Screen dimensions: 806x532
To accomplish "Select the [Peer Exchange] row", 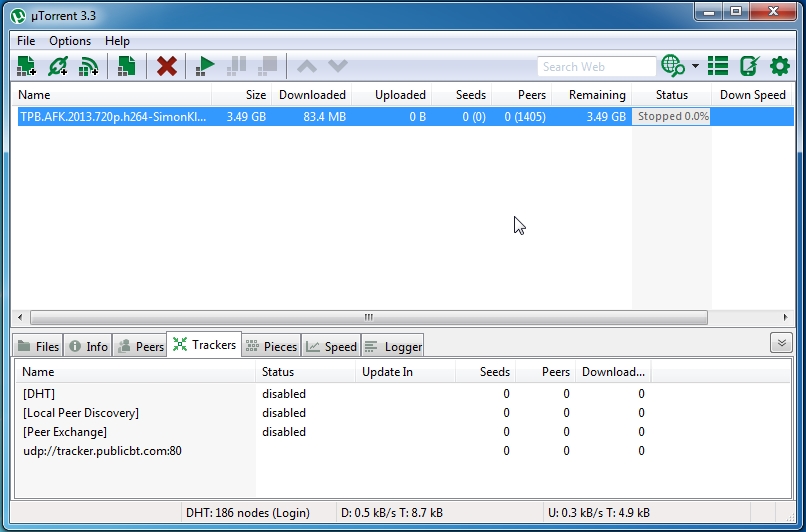I will coord(402,432).
